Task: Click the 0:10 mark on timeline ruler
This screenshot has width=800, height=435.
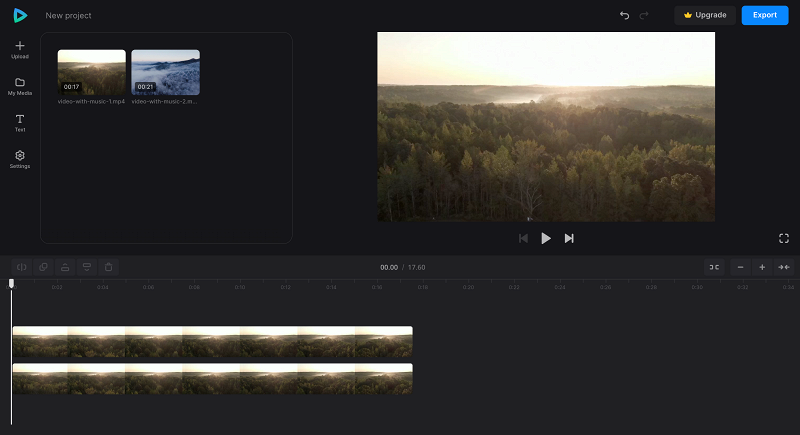Action: (x=240, y=287)
